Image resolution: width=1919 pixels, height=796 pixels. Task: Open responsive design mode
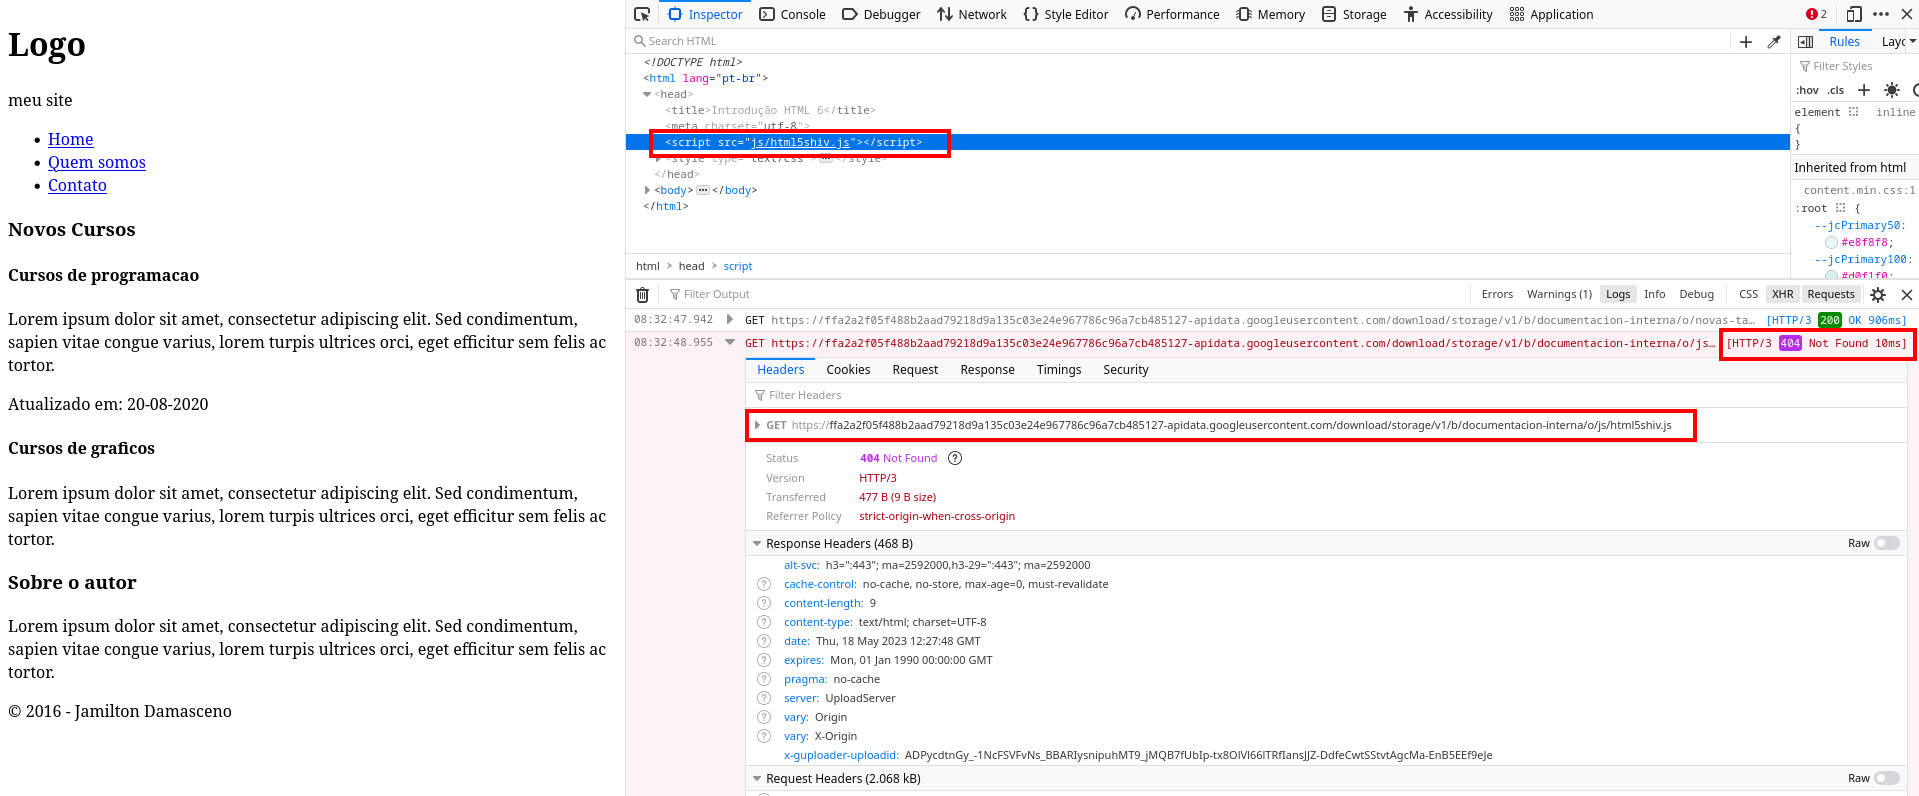point(1854,14)
